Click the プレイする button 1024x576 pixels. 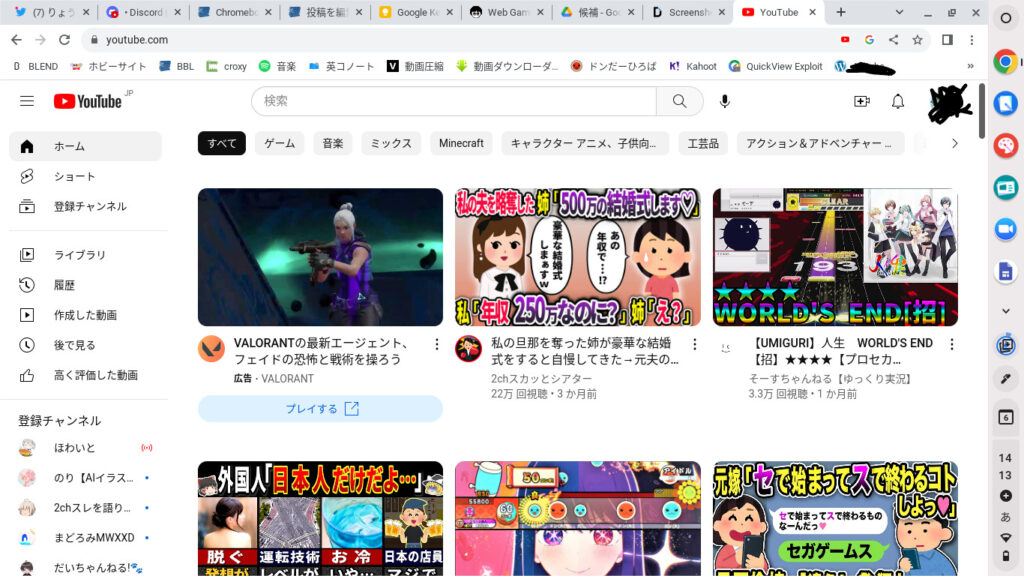(x=320, y=409)
